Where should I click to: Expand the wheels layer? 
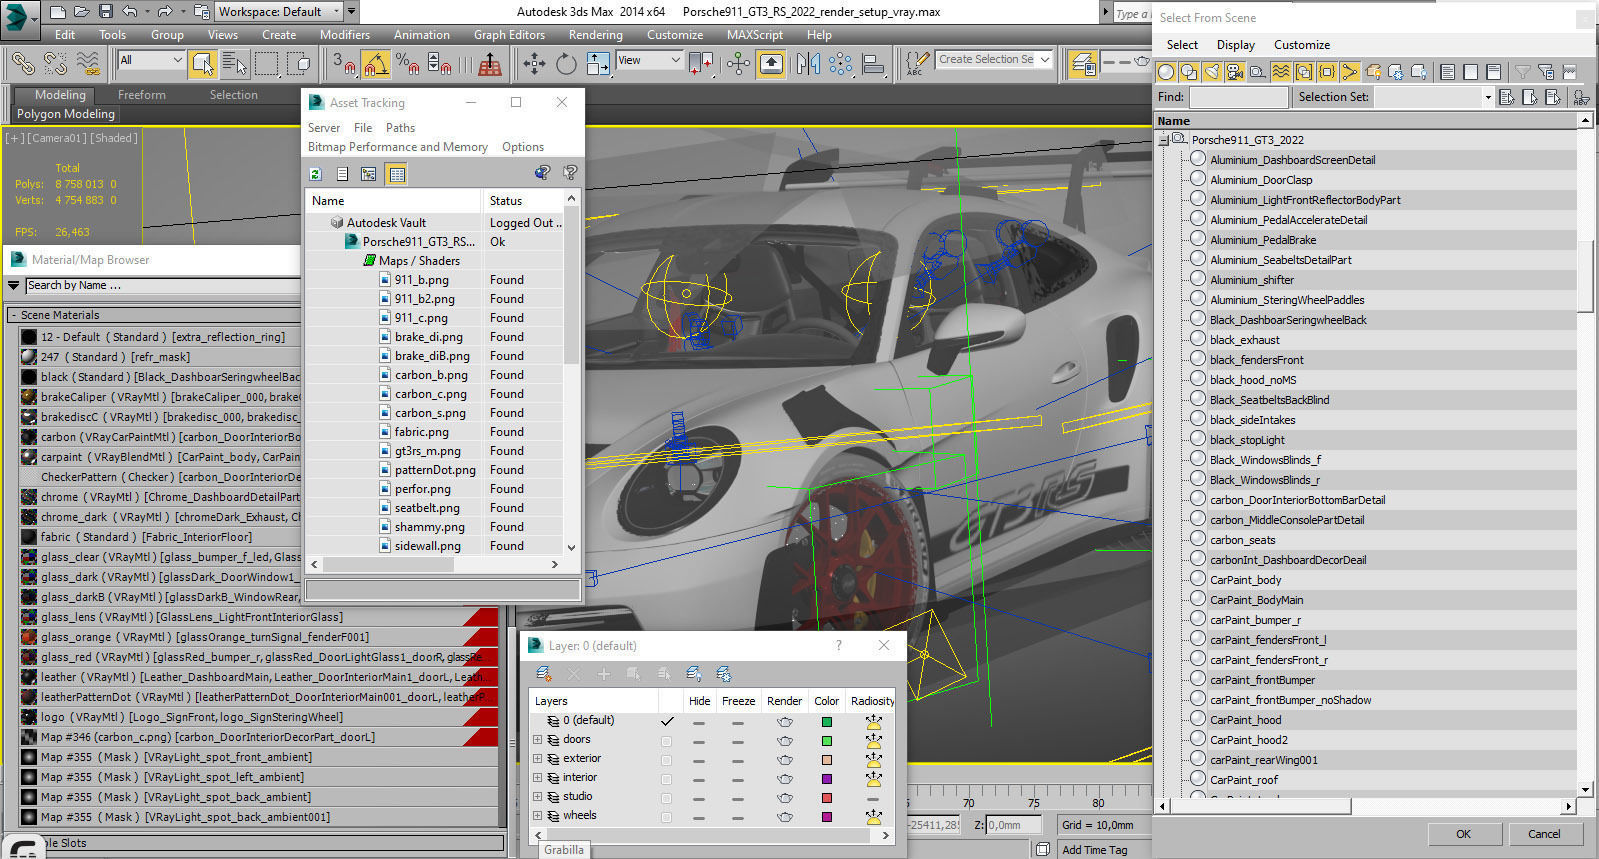pos(538,816)
